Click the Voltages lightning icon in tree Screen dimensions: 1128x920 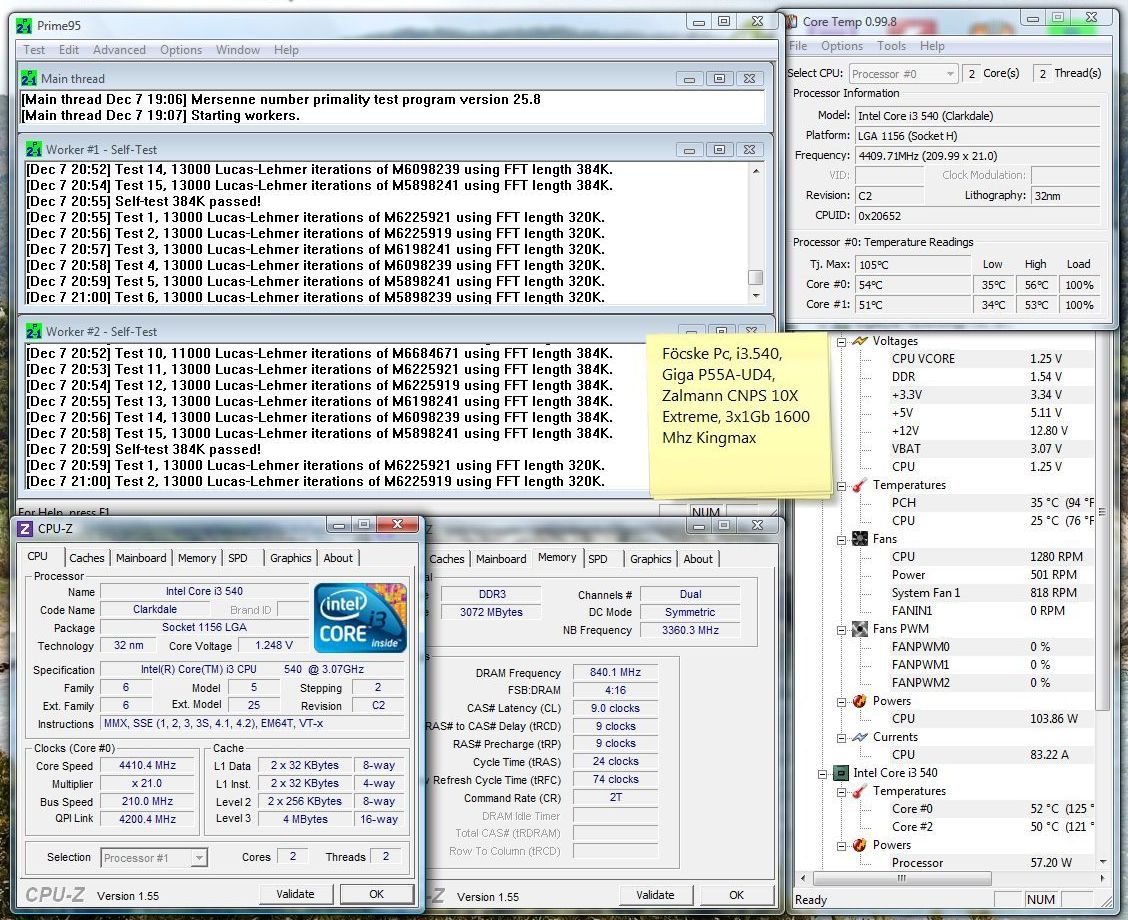coord(860,341)
